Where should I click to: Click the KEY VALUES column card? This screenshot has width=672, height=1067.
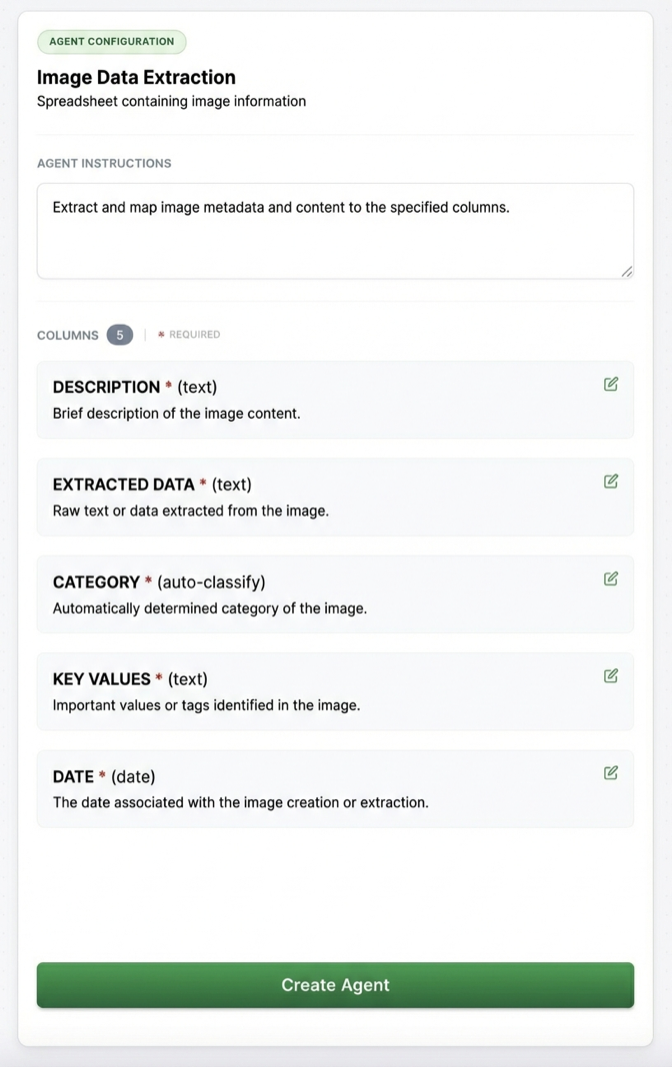(335, 690)
